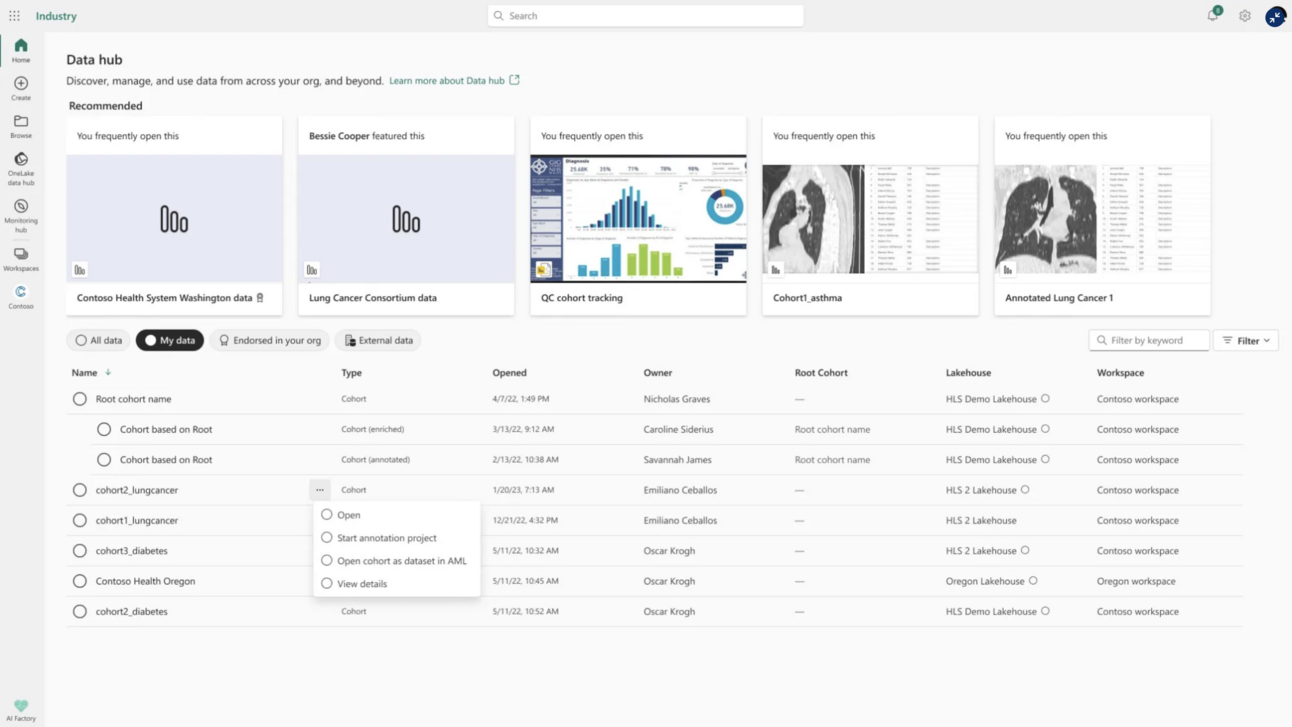This screenshot has height=727, width=1292.
Task: Select cohort2_diabetes row radio
Action: tap(80, 611)
